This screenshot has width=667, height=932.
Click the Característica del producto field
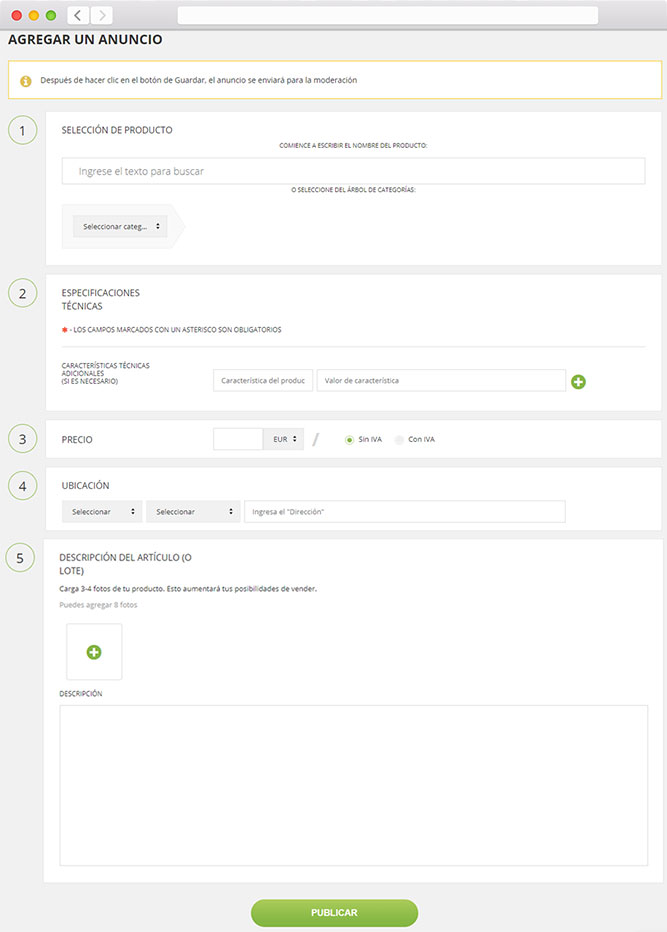click(263, 381)
